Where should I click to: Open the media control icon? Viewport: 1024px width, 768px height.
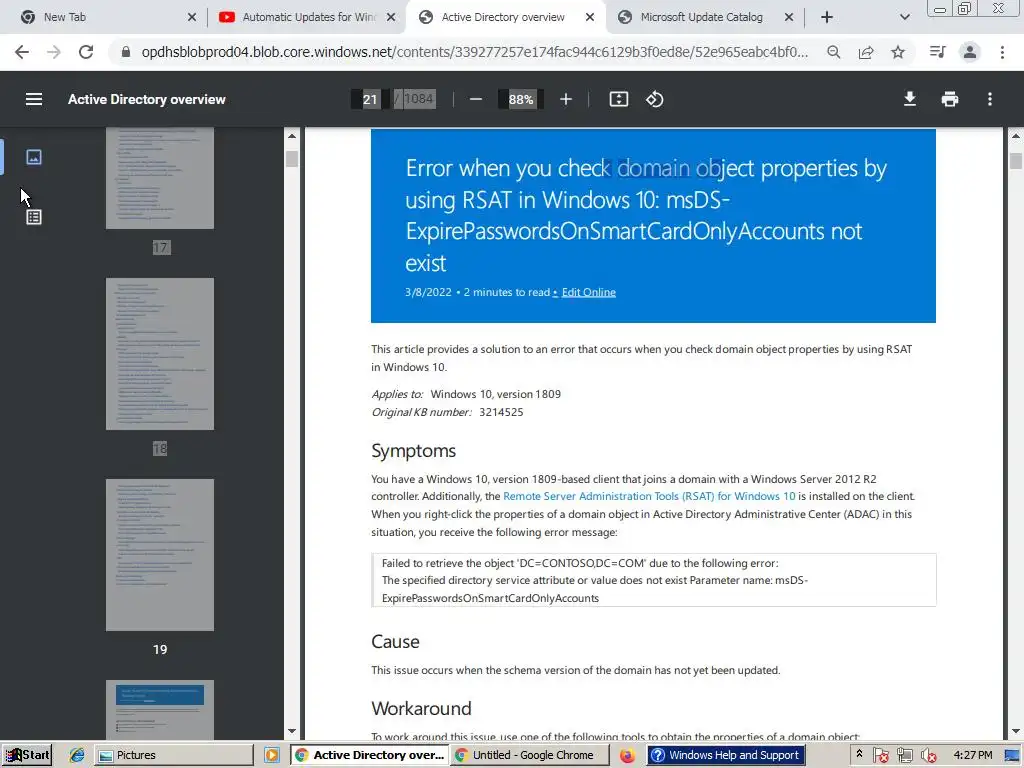coord(937,52)
